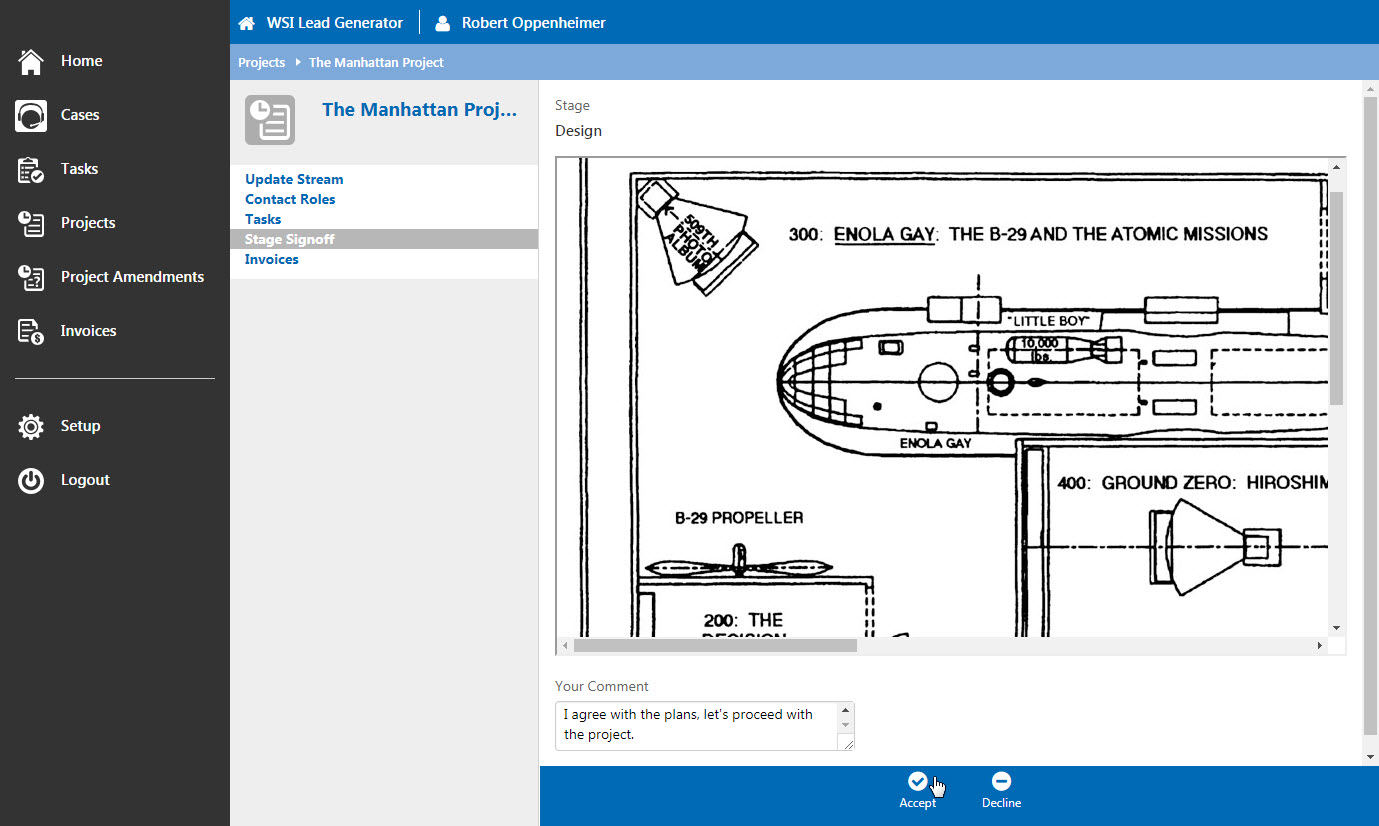Image resolution: width=1379 pixels, height=826 pixels.
Task: Click the Project Amendments icon
Action: [x=31, y=277]
